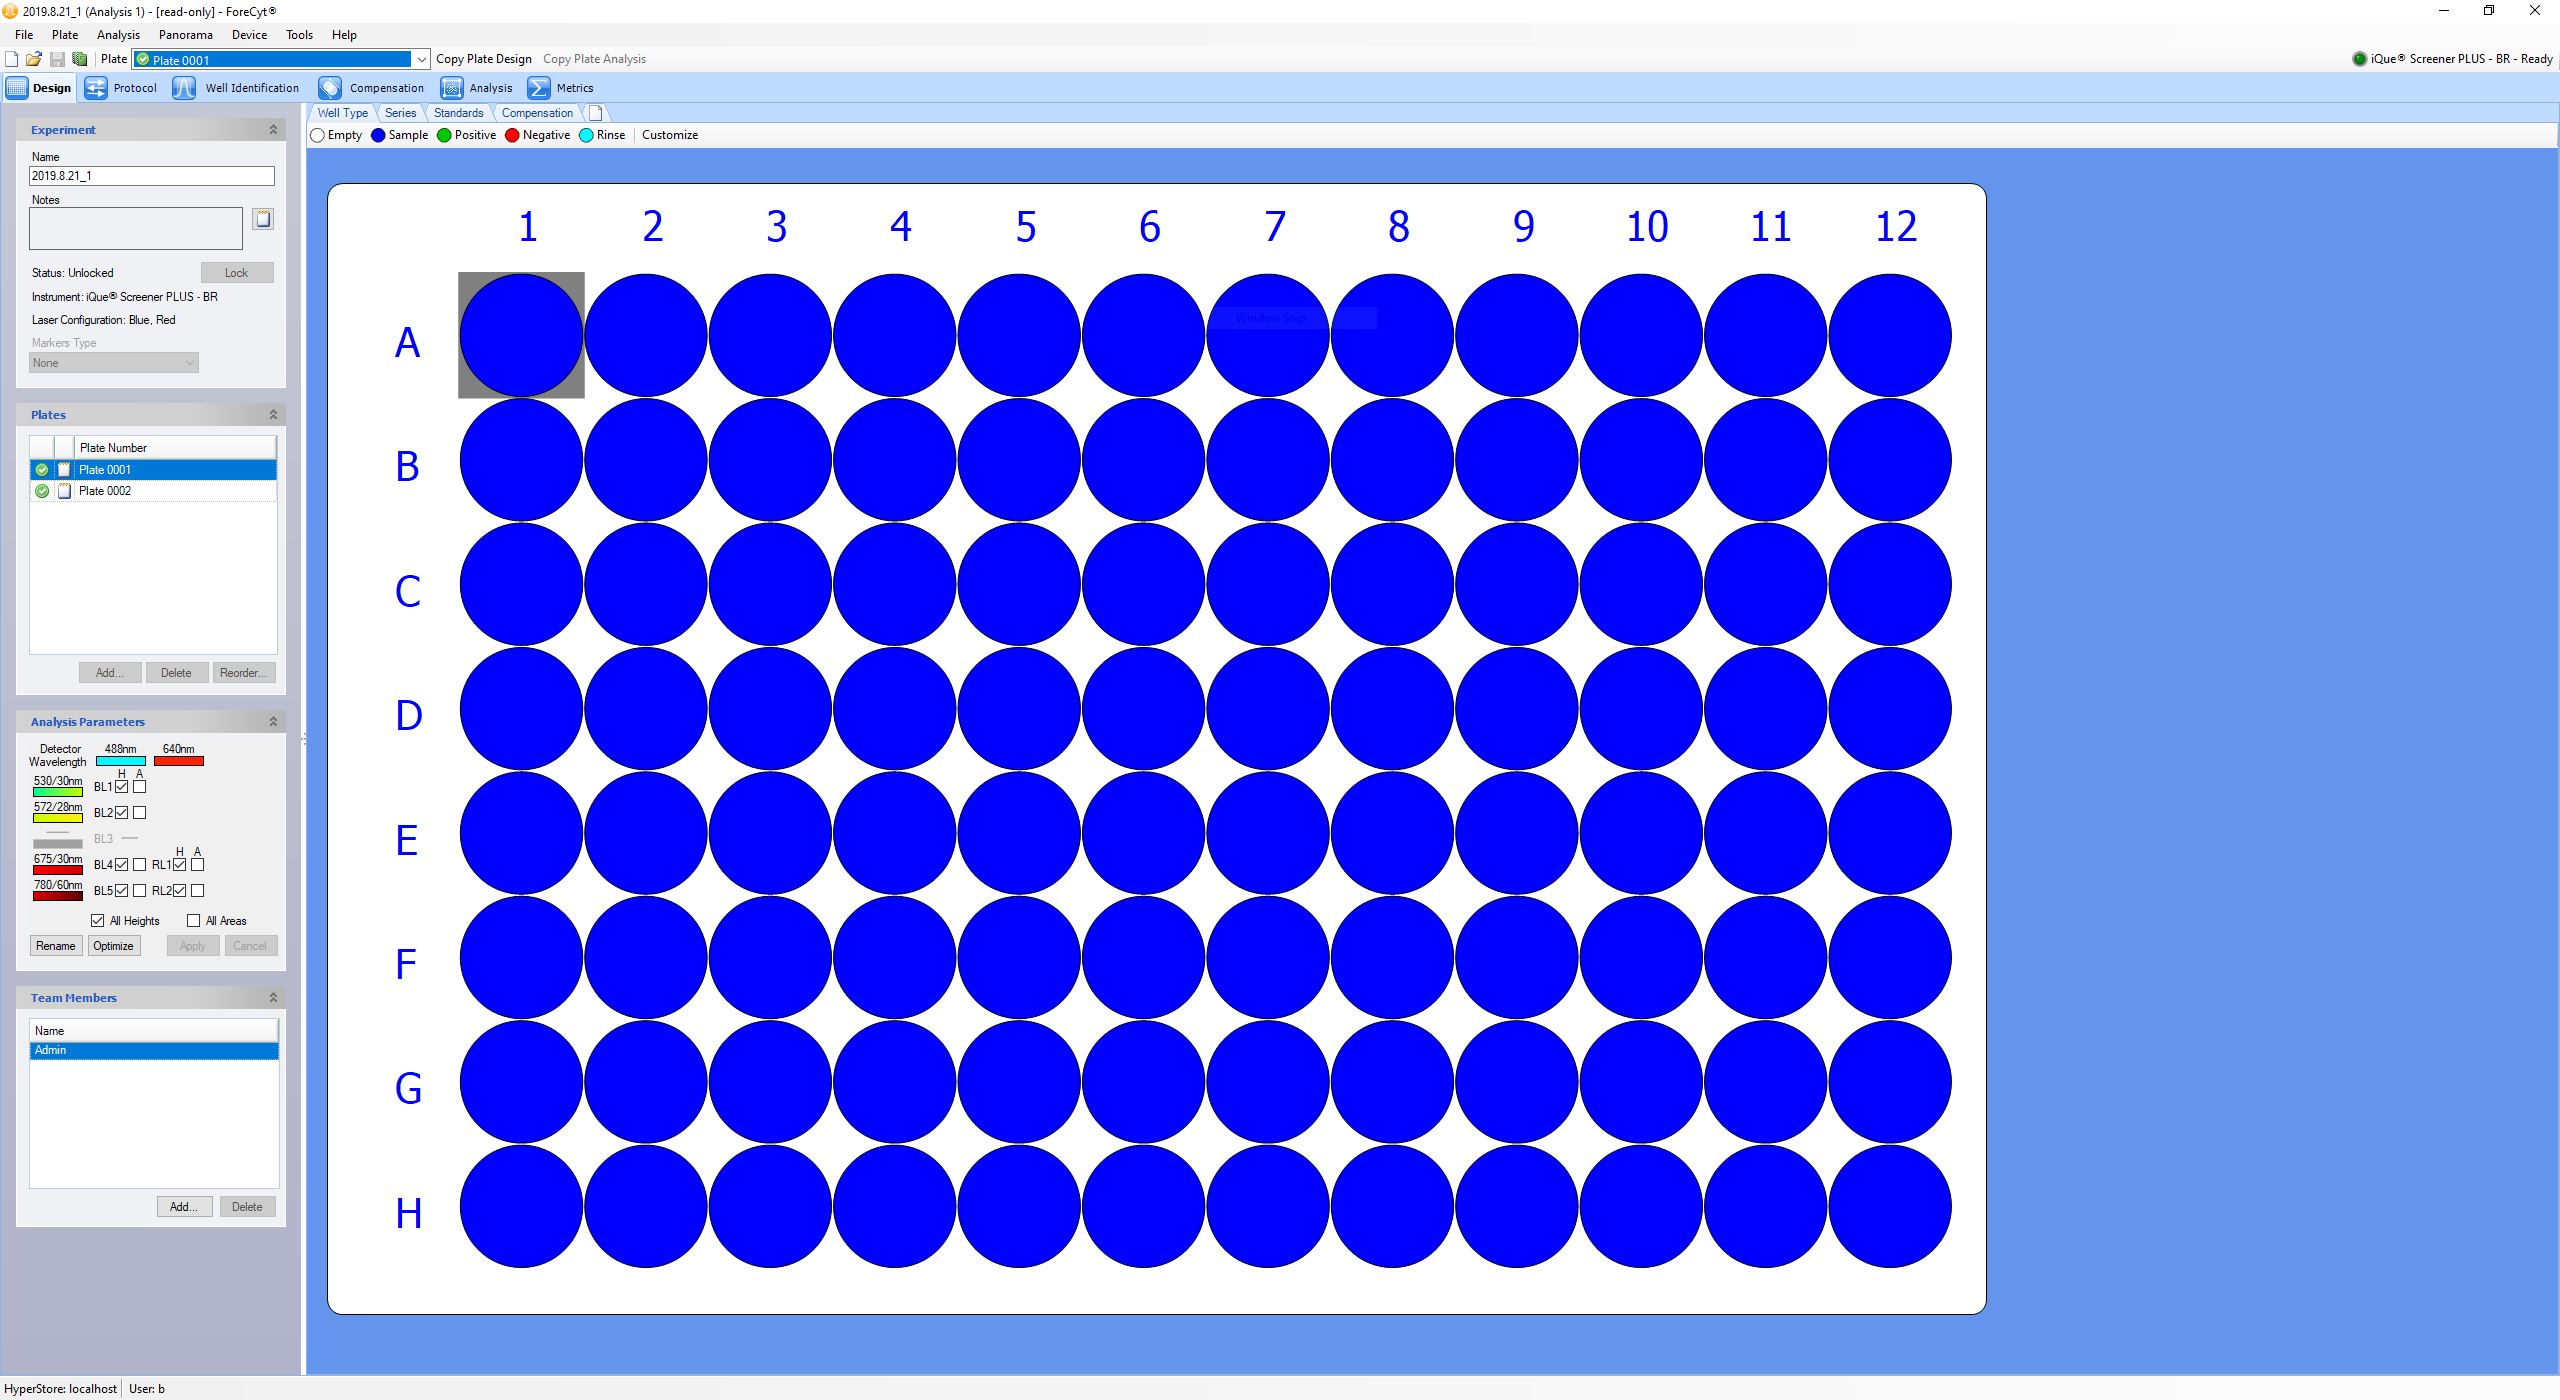2560x1400 pixels.
Task: Switch to the Series tab
Action: [x=400, y=113]
